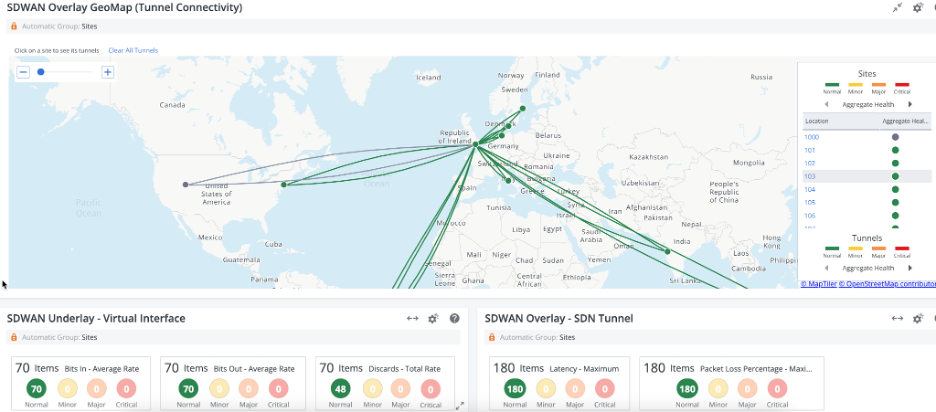Zoom out the map with minus button
The width and height of the screenshot is (936, 412).
(x=24, y=72)
